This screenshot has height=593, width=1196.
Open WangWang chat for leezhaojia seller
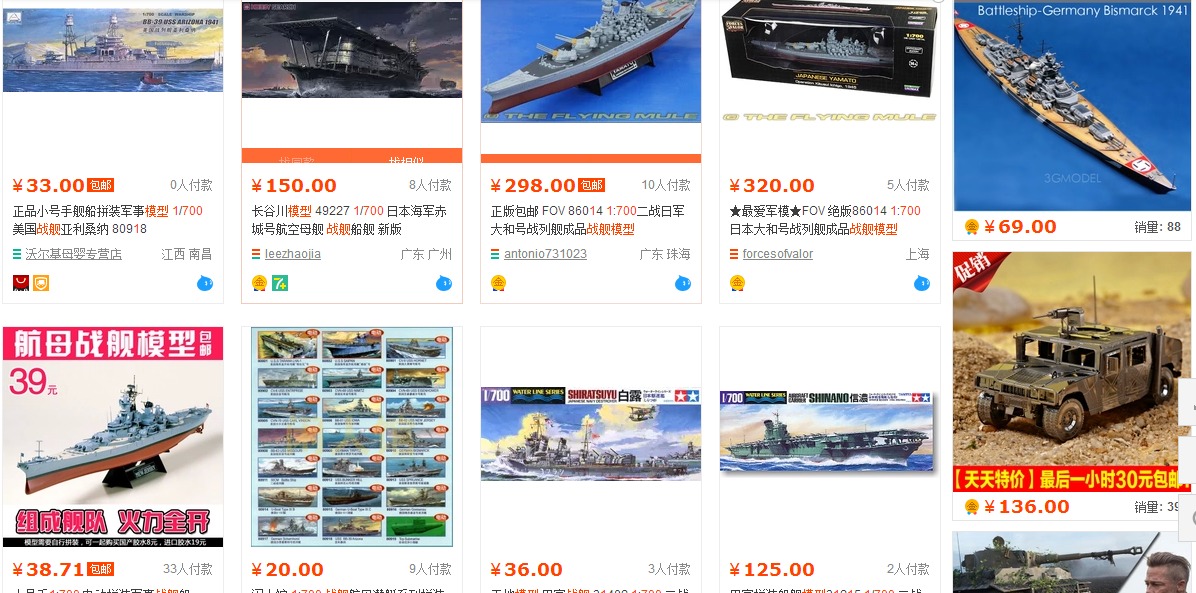(x=444, y=284)
